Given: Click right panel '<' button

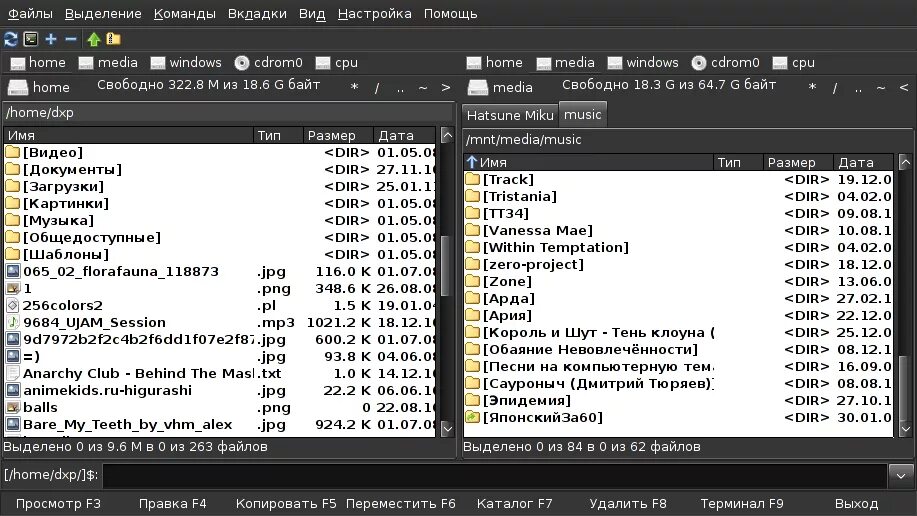Looking at the screenshot, I should pyautogui.click(x=904, y=88).
